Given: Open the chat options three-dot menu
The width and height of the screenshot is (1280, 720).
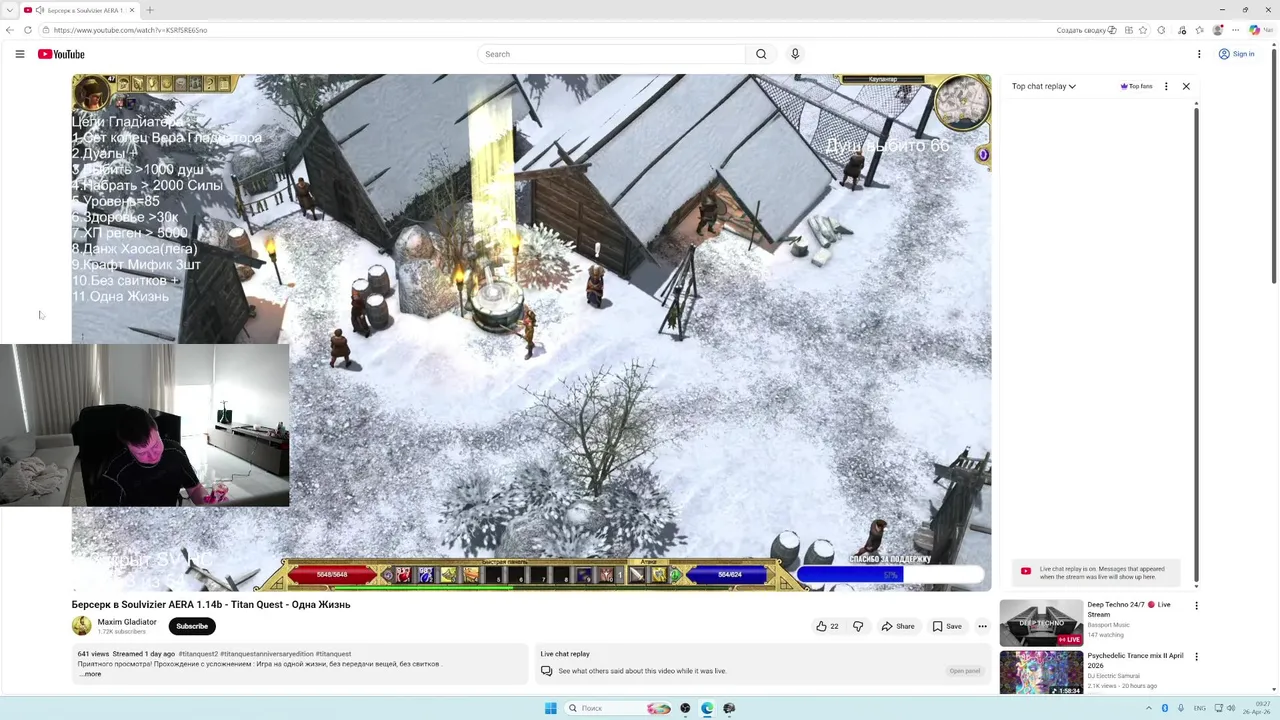Looking at the screenshot, I should tap(1166, 86).
